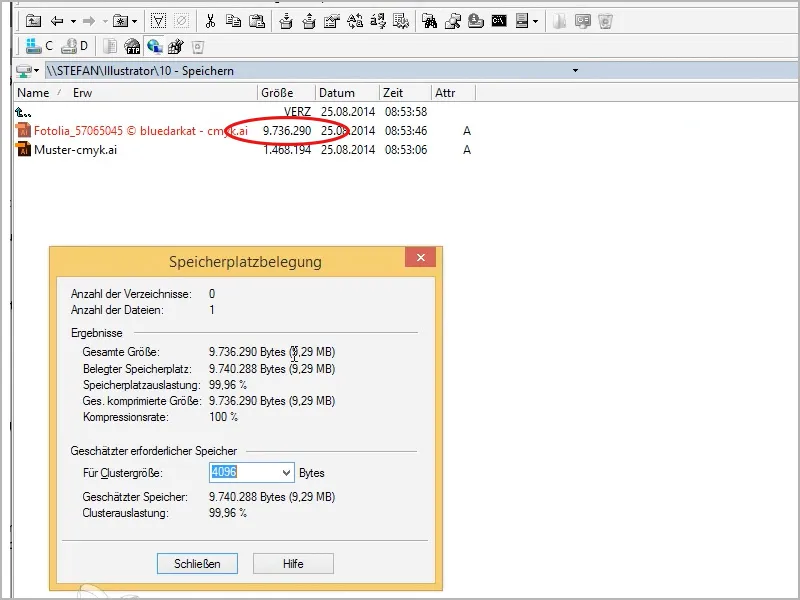Viewport: 800px width, 600px height.
Task: Close the Speicherplatzbelegung dialog with X
Action: tap(420, 258)
